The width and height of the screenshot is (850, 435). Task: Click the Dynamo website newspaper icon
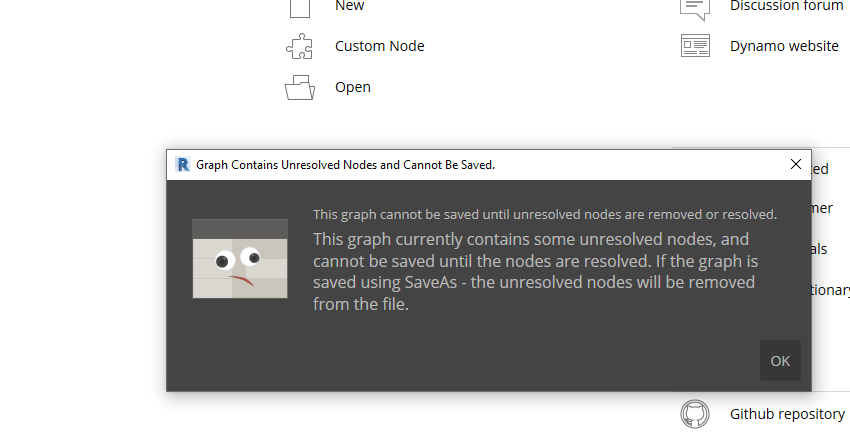695,46
